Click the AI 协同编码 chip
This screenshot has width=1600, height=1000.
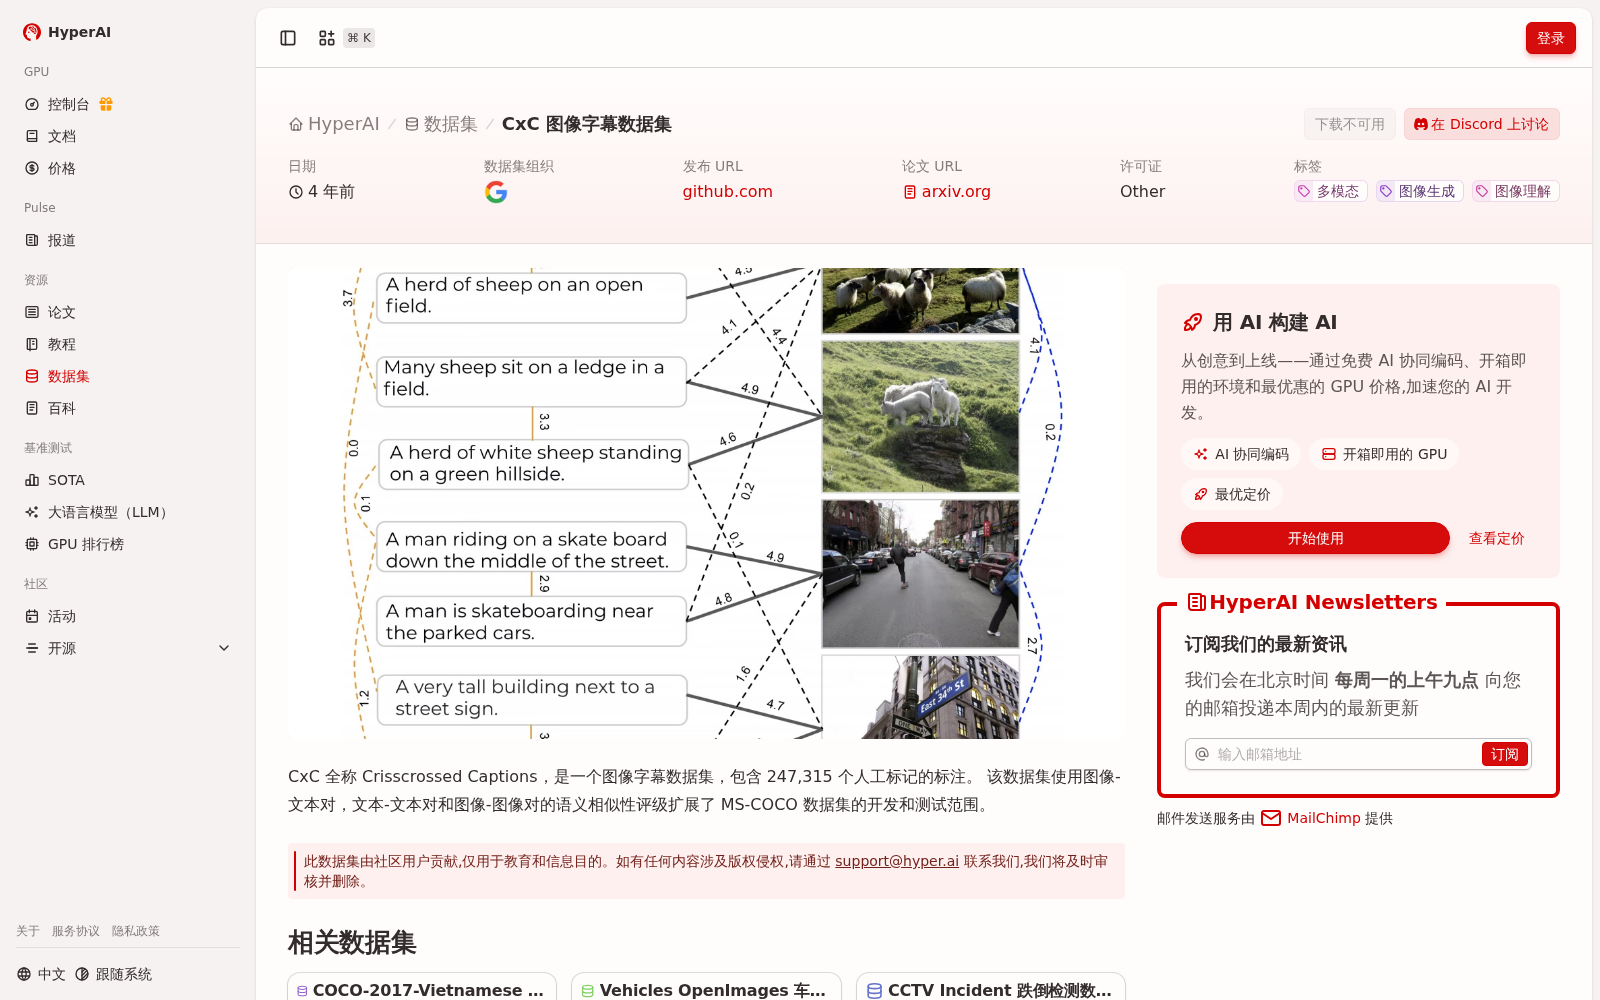(1240, 454)
